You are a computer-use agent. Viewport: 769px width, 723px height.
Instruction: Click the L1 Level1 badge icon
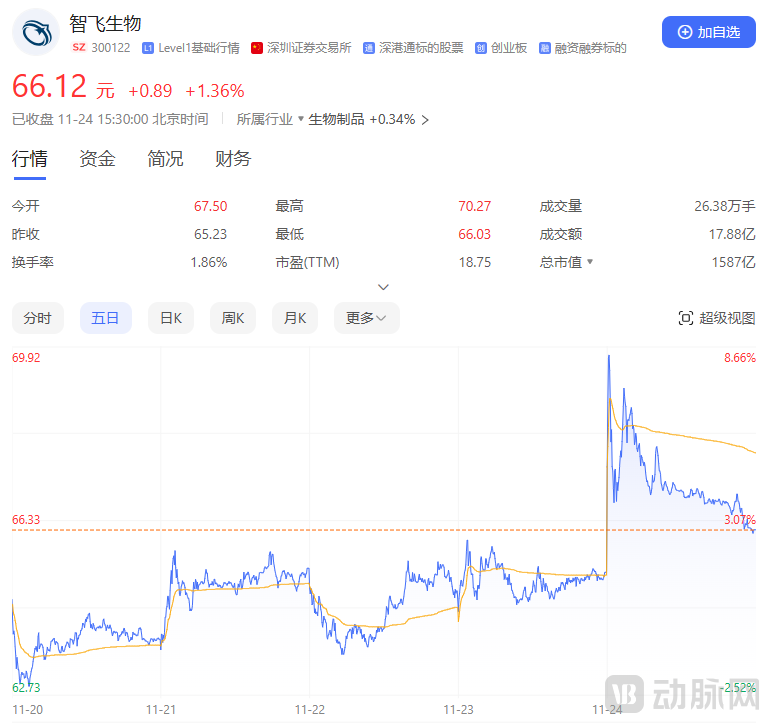click(148, 48)
